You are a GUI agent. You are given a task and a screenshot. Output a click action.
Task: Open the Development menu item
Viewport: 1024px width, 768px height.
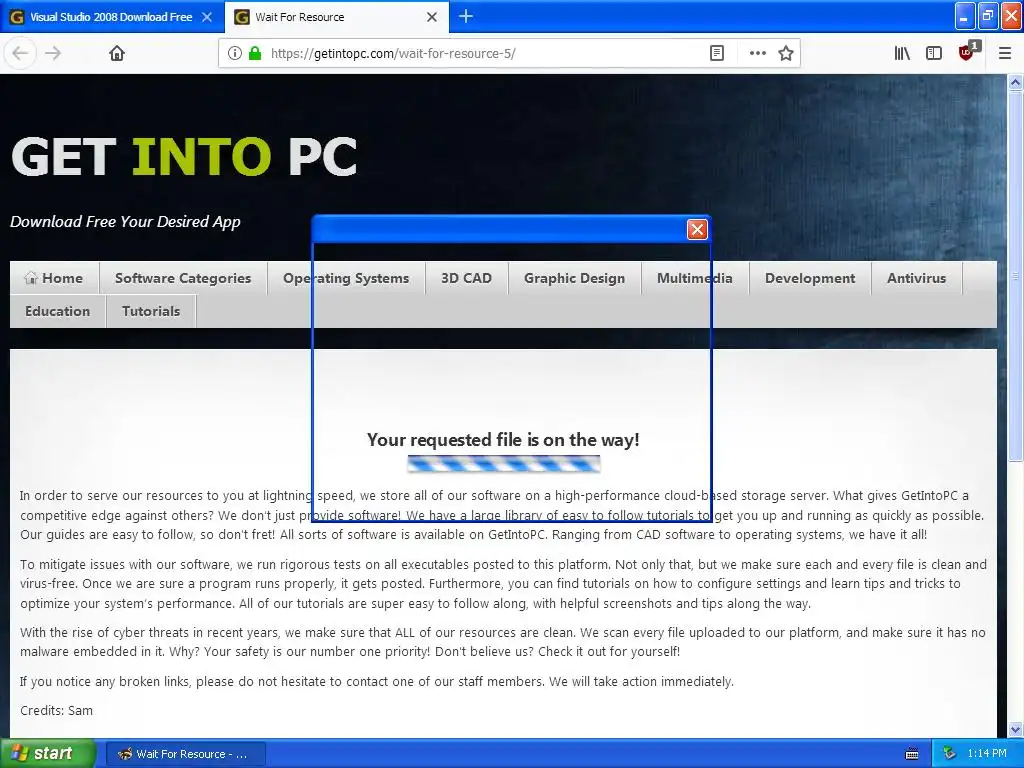click(x=810, y=278)
